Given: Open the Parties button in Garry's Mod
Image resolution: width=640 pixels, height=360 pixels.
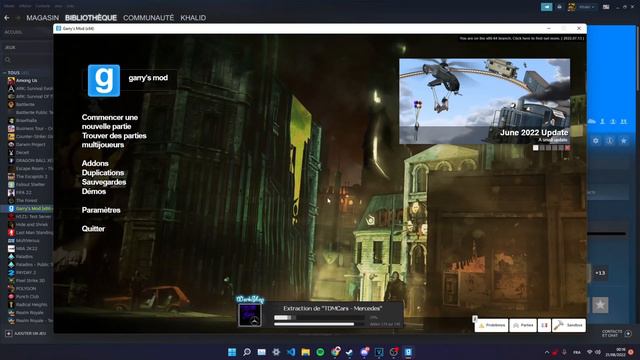Looking at the screenshot, I should (x=523, y=325).
